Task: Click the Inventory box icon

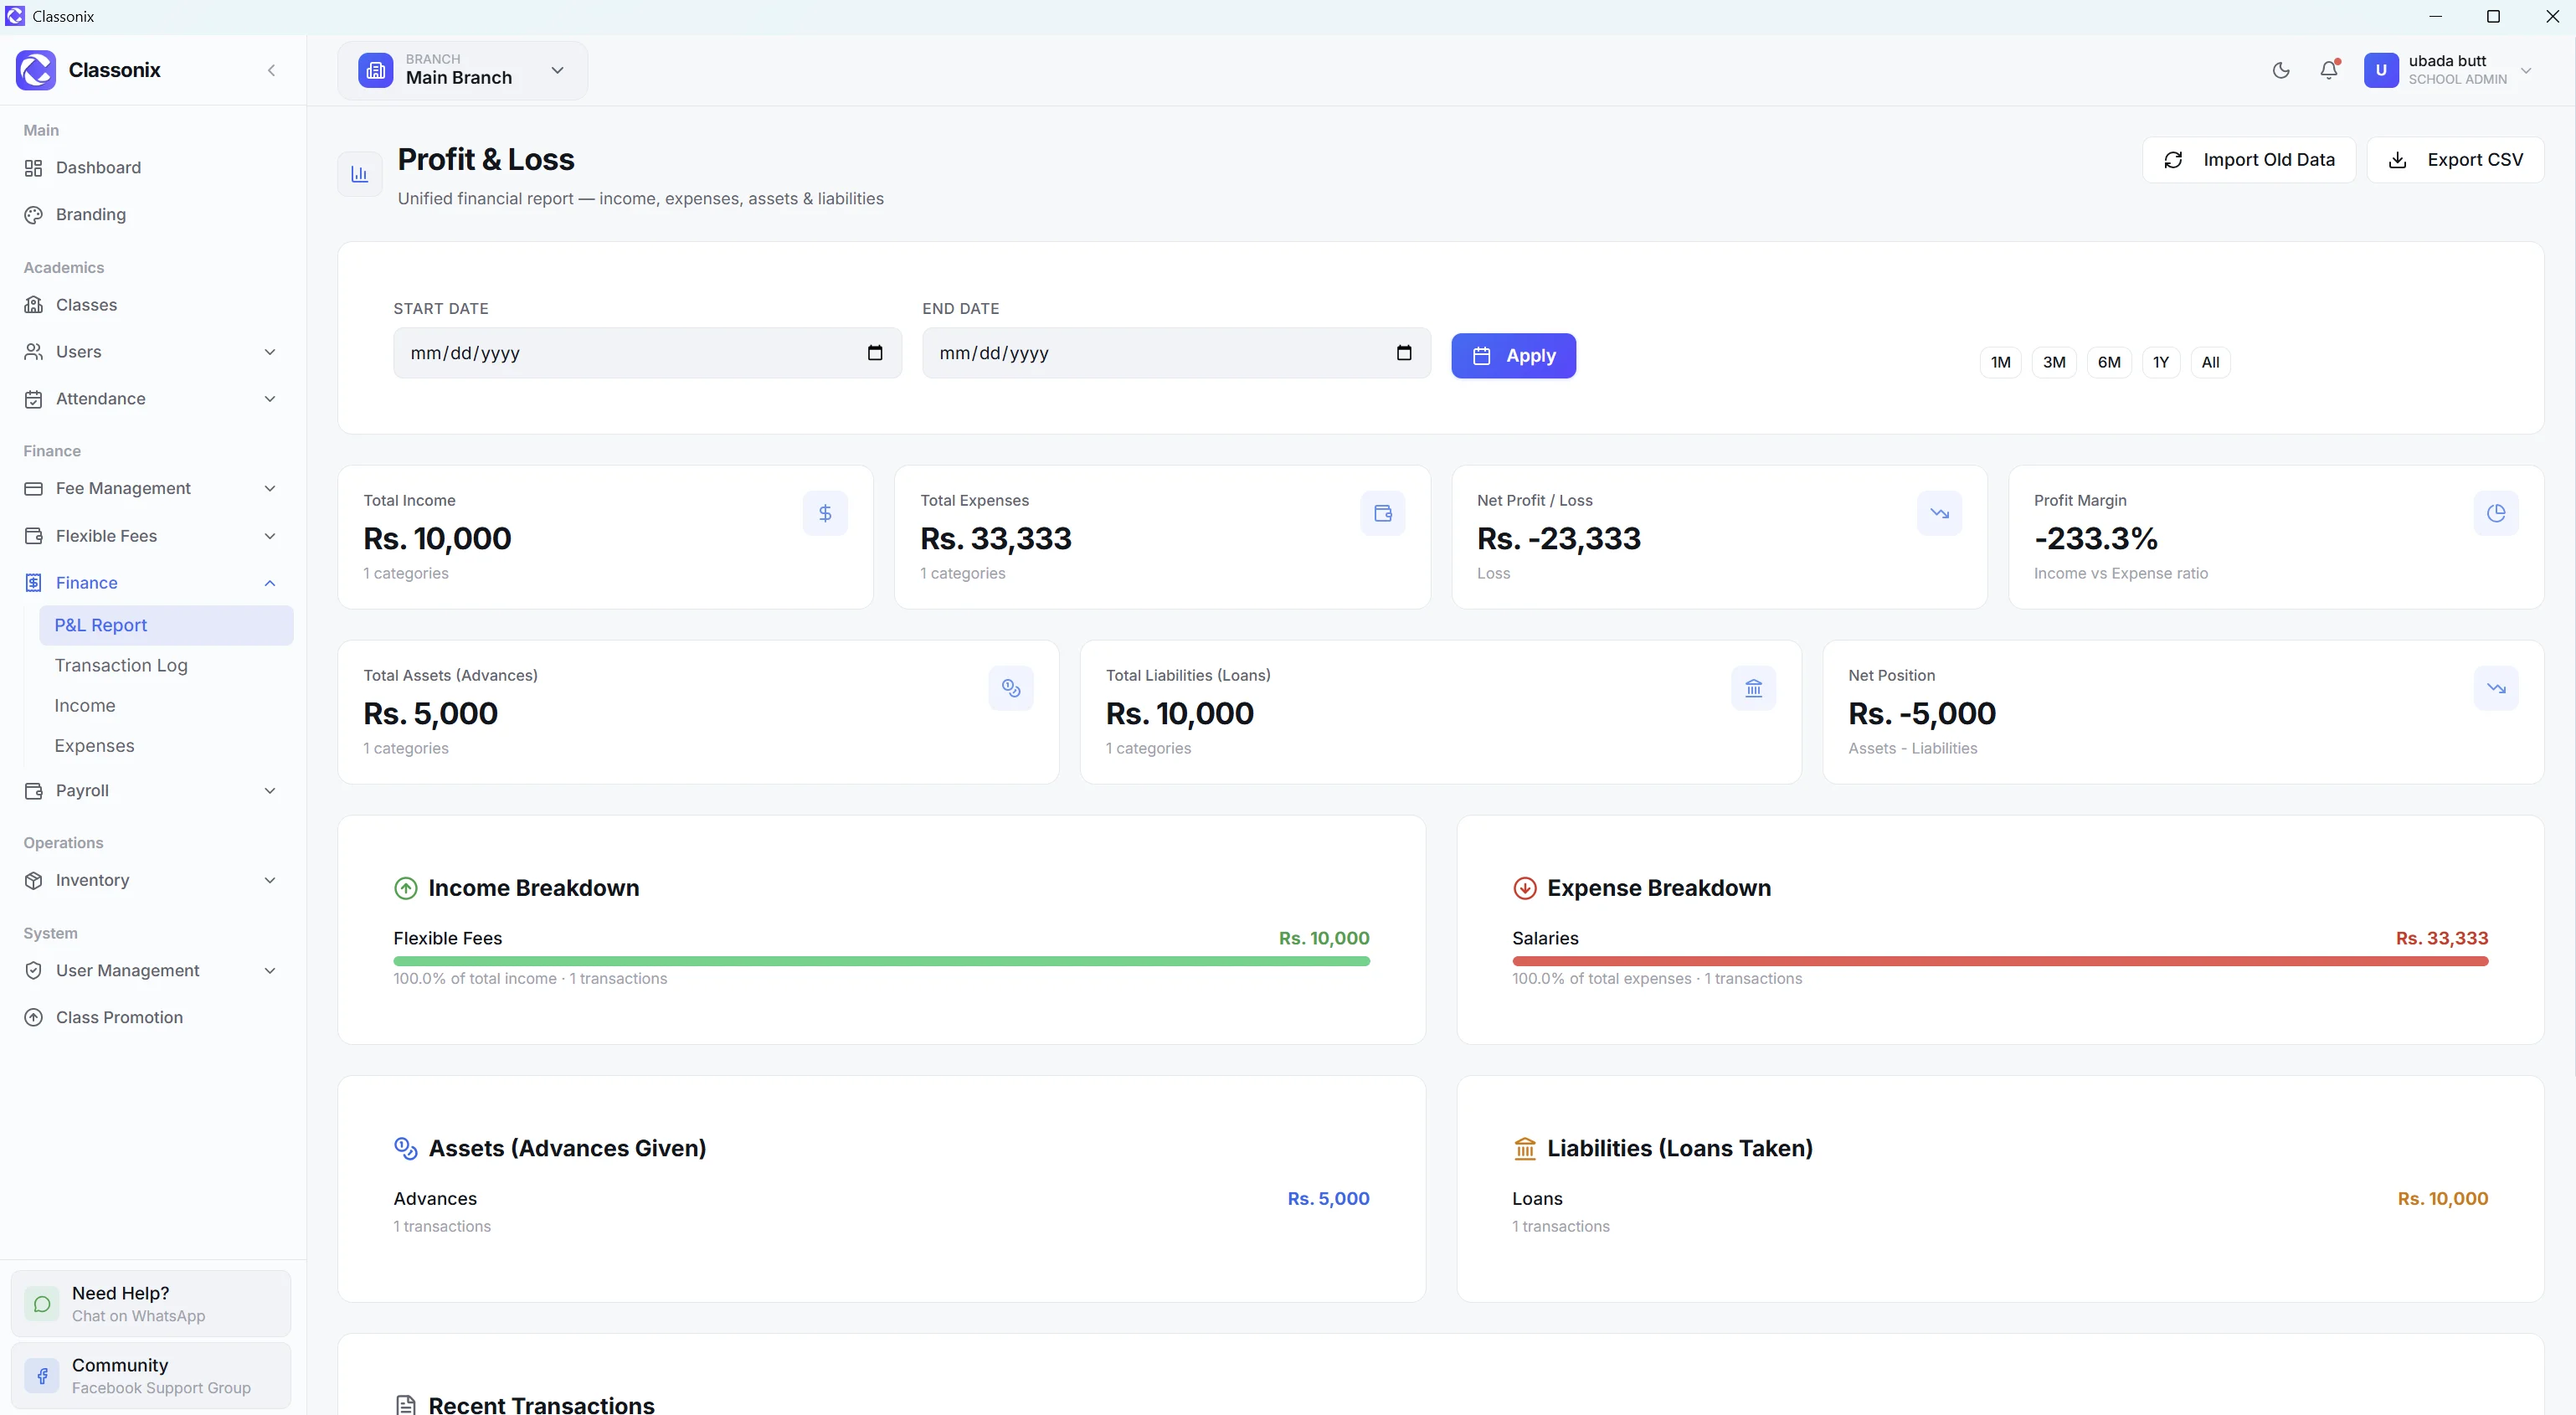Action: (33, 881)
